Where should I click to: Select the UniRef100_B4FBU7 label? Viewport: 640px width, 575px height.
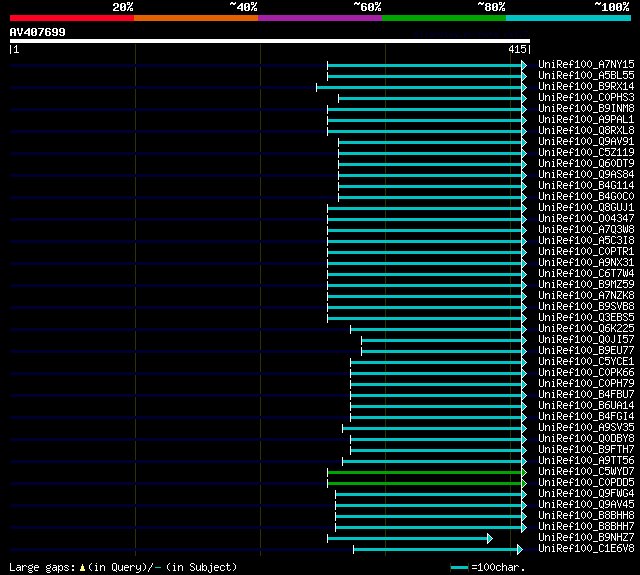(586, 395)
